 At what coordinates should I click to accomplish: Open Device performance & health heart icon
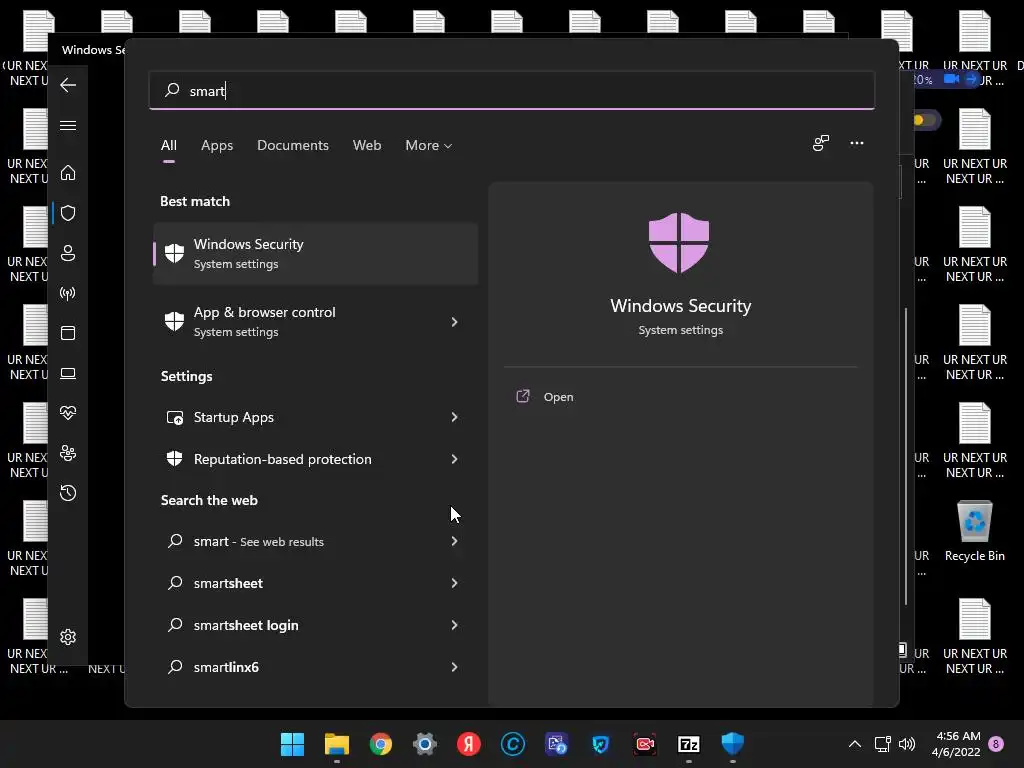68,413
